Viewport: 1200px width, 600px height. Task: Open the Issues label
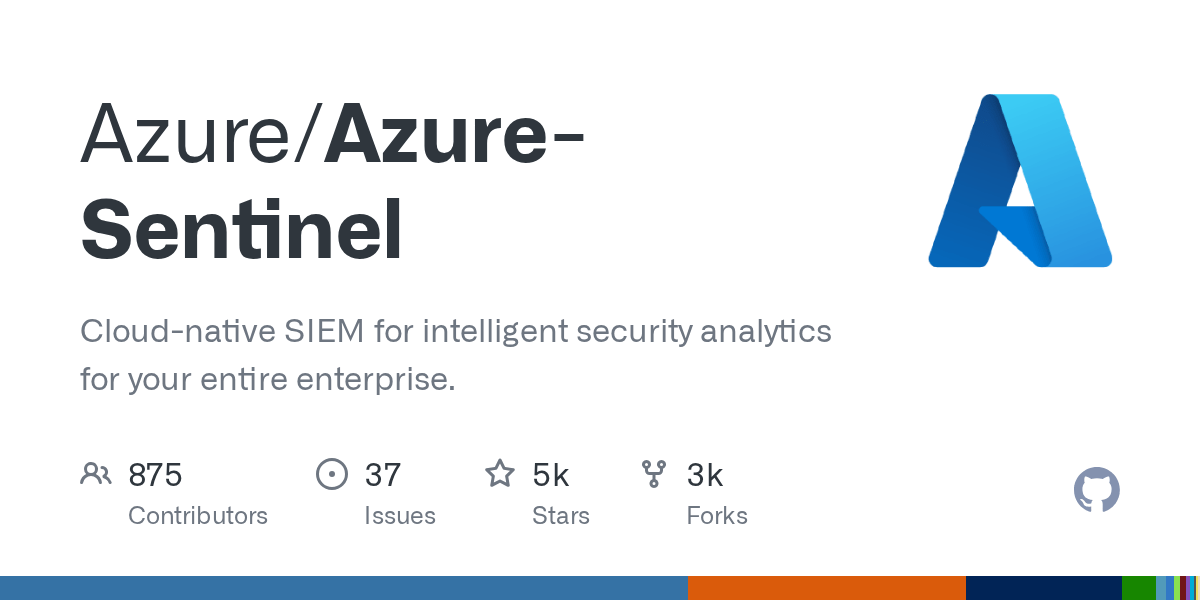(x=400, y=516)
